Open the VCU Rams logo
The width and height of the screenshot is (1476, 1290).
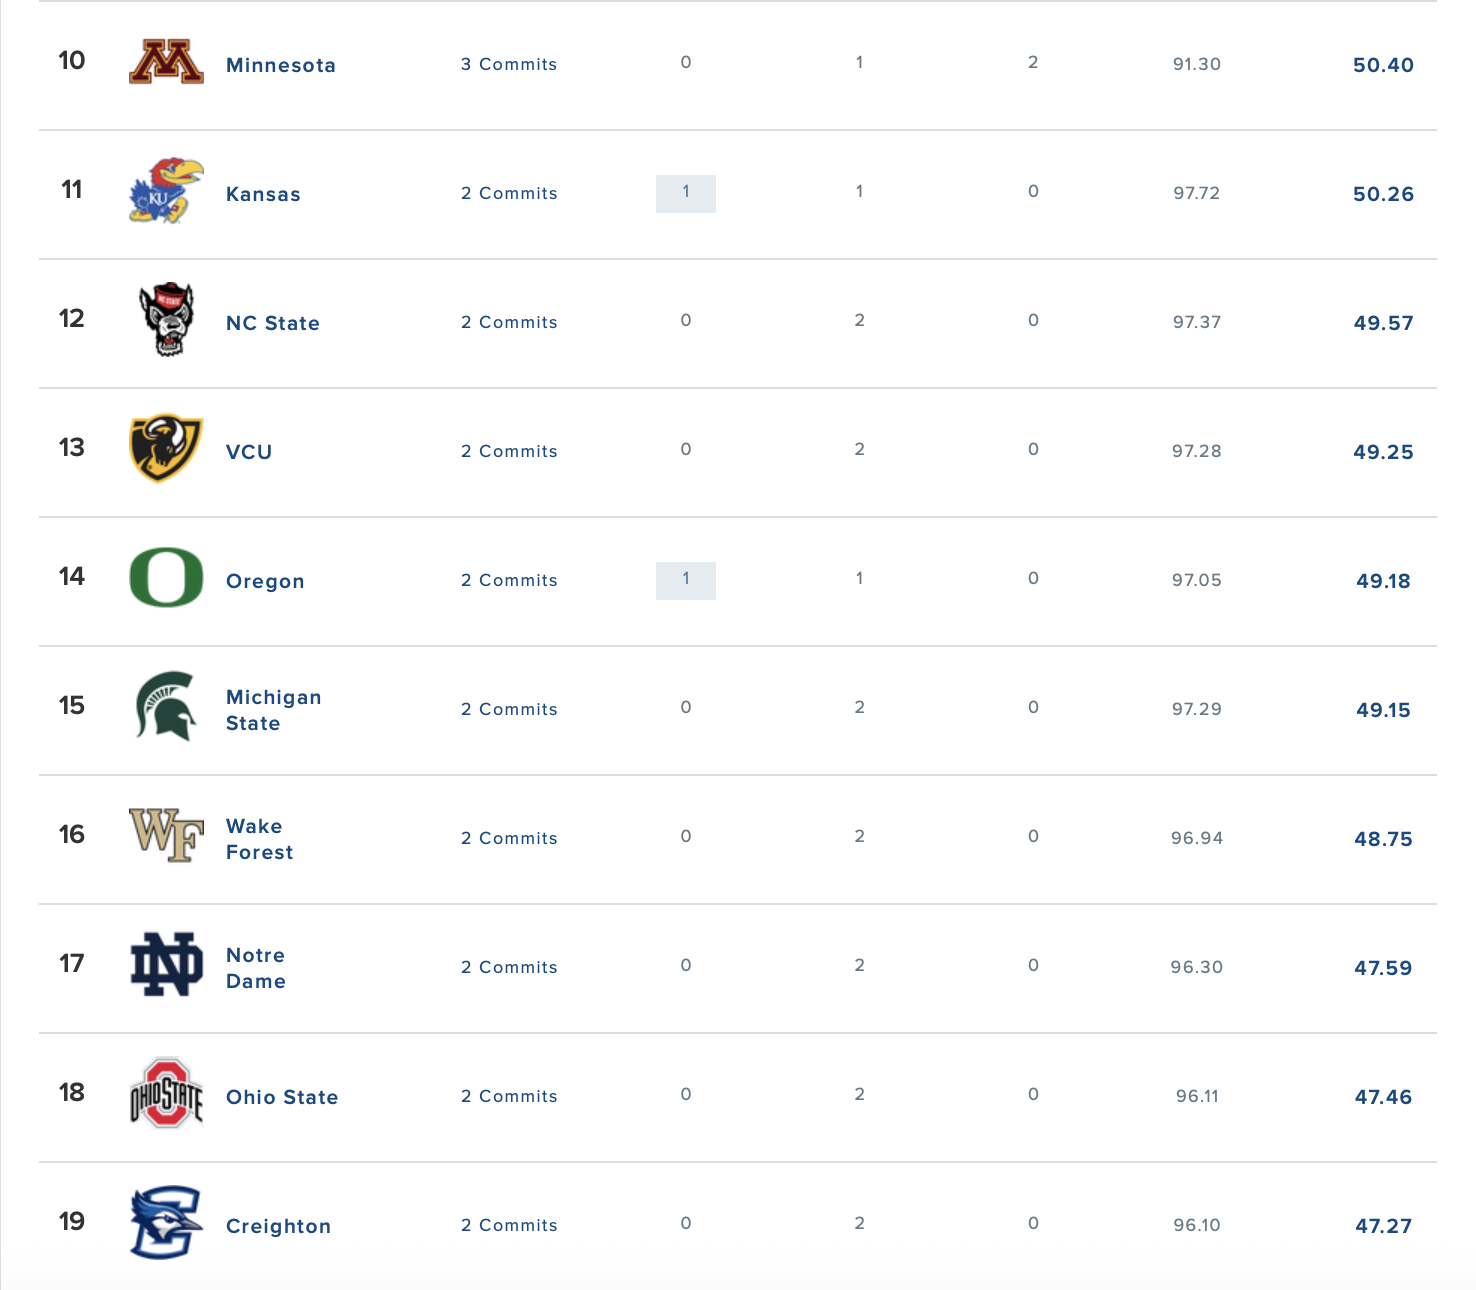pos(164,451)
